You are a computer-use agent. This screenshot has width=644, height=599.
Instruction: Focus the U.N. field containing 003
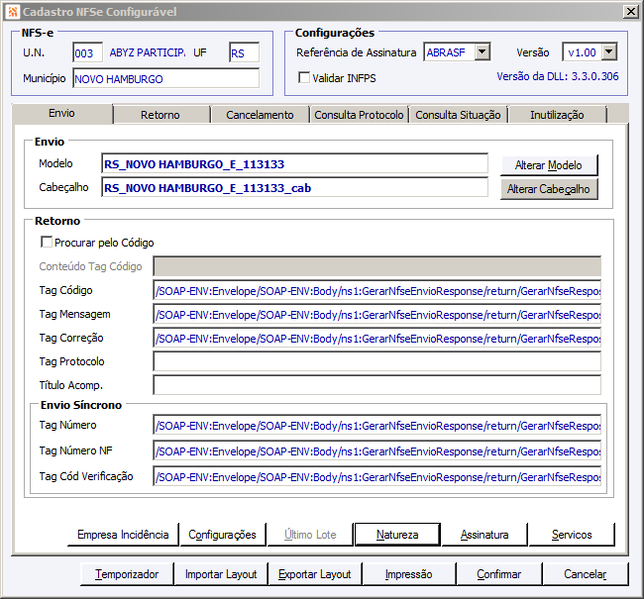pos(87,53)
